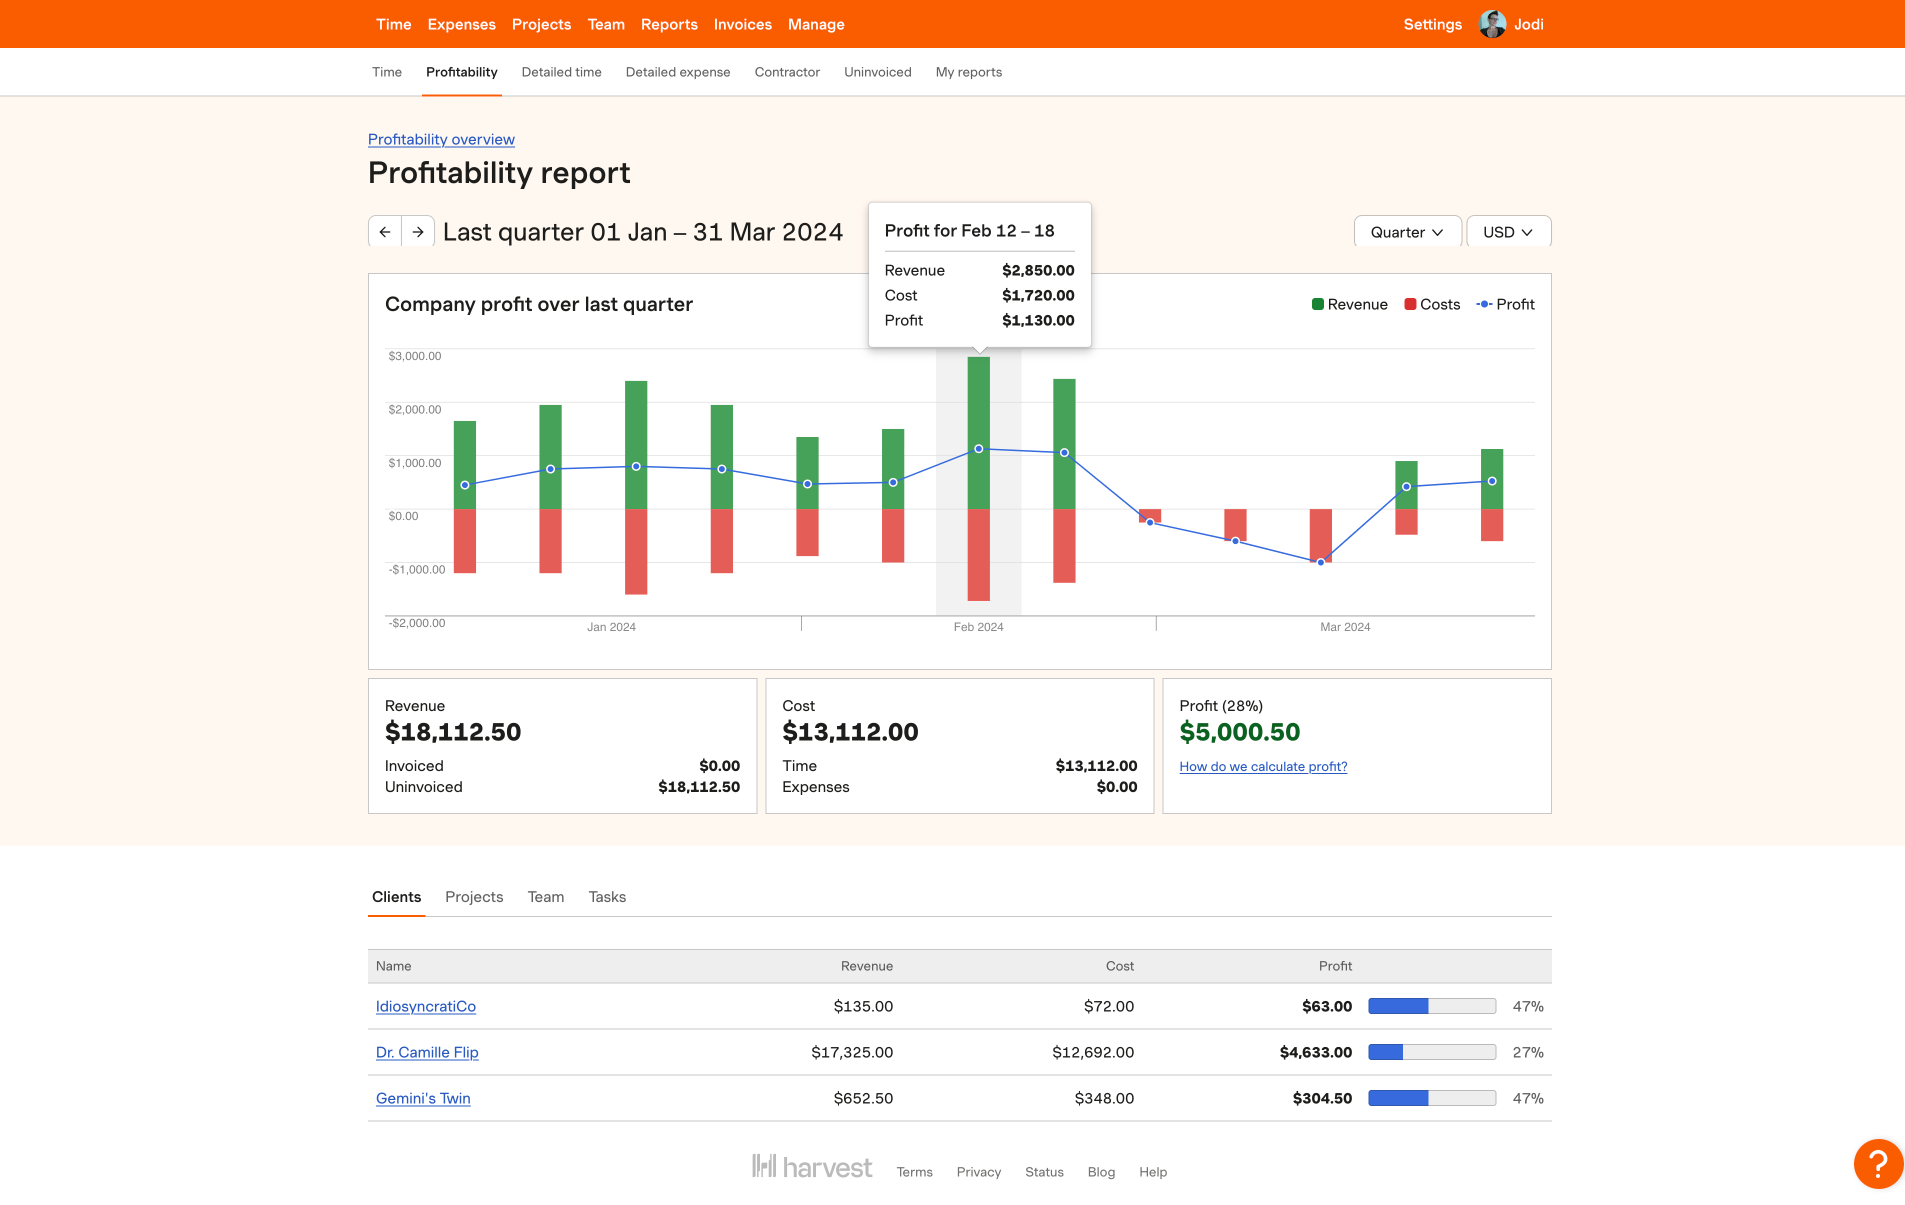The height and width of the screenshot is (1205, 1905).
Task: Open the Profitability overview breadcrumb link
Action: [441, 139]
